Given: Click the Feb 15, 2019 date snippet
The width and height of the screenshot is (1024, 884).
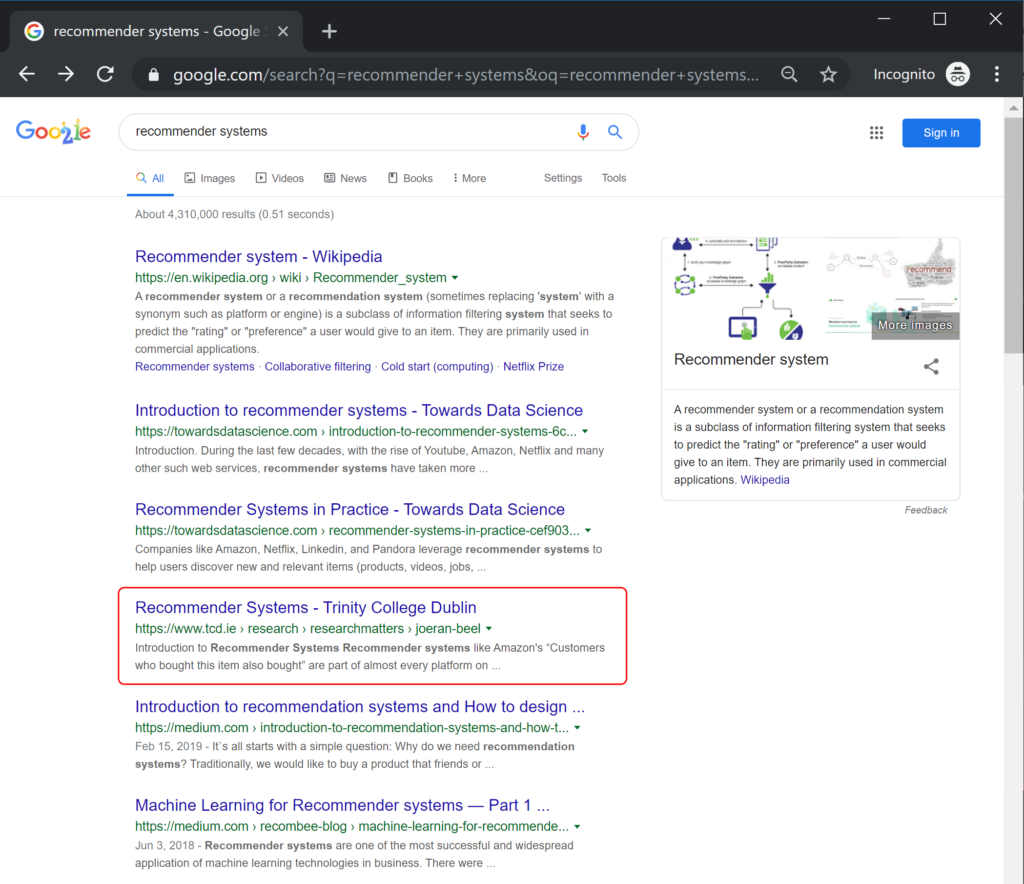Looking at the screenshot, I should [x=168, y=747].
